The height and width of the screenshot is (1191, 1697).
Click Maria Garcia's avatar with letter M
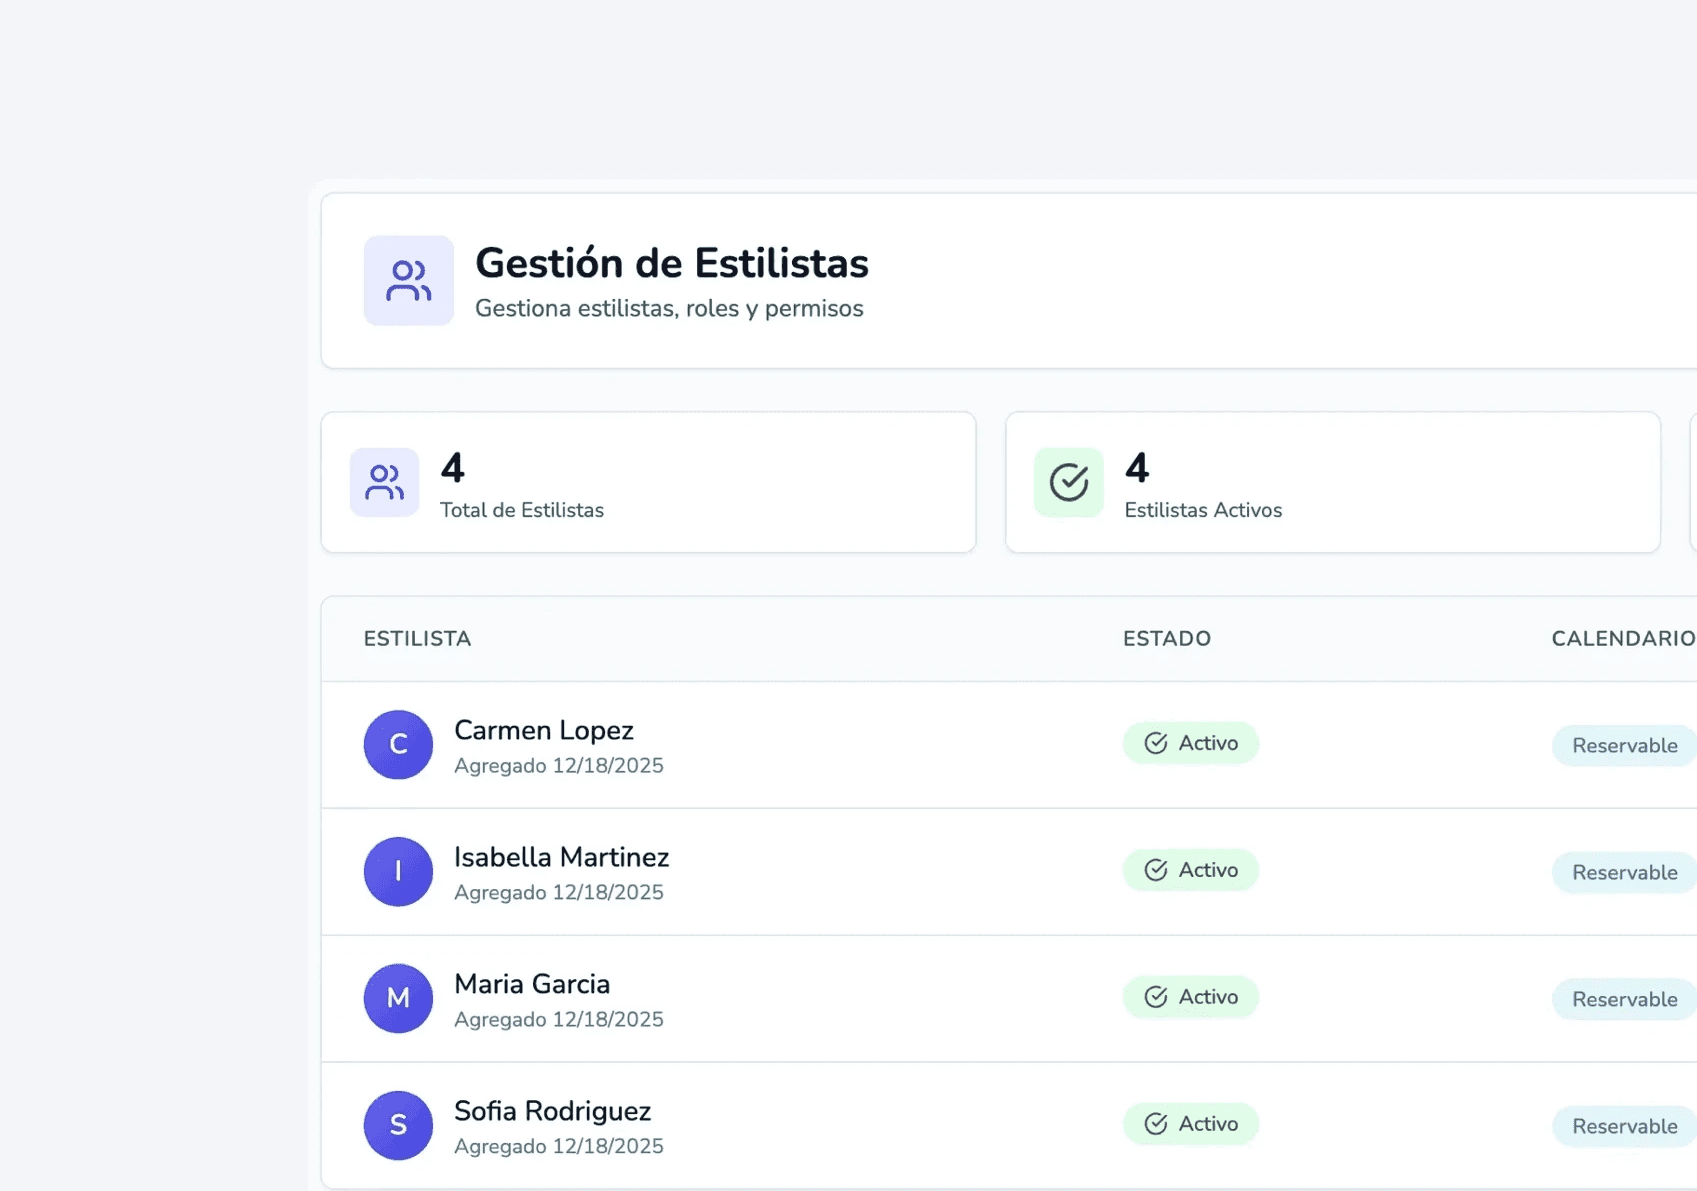coord(398,998)
